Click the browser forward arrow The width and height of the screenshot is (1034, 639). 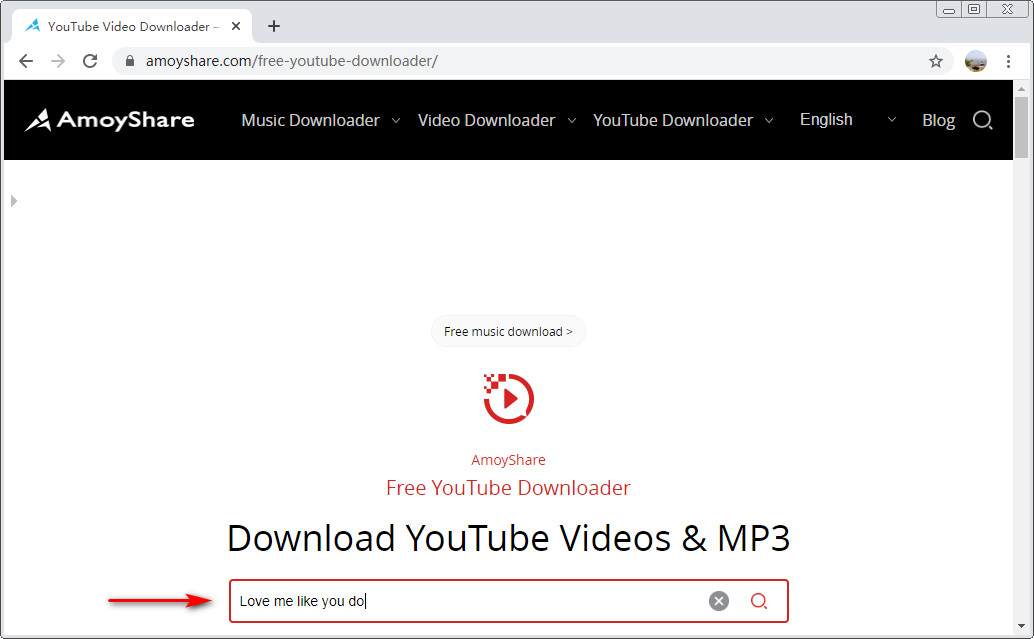(x=58, y=61)
